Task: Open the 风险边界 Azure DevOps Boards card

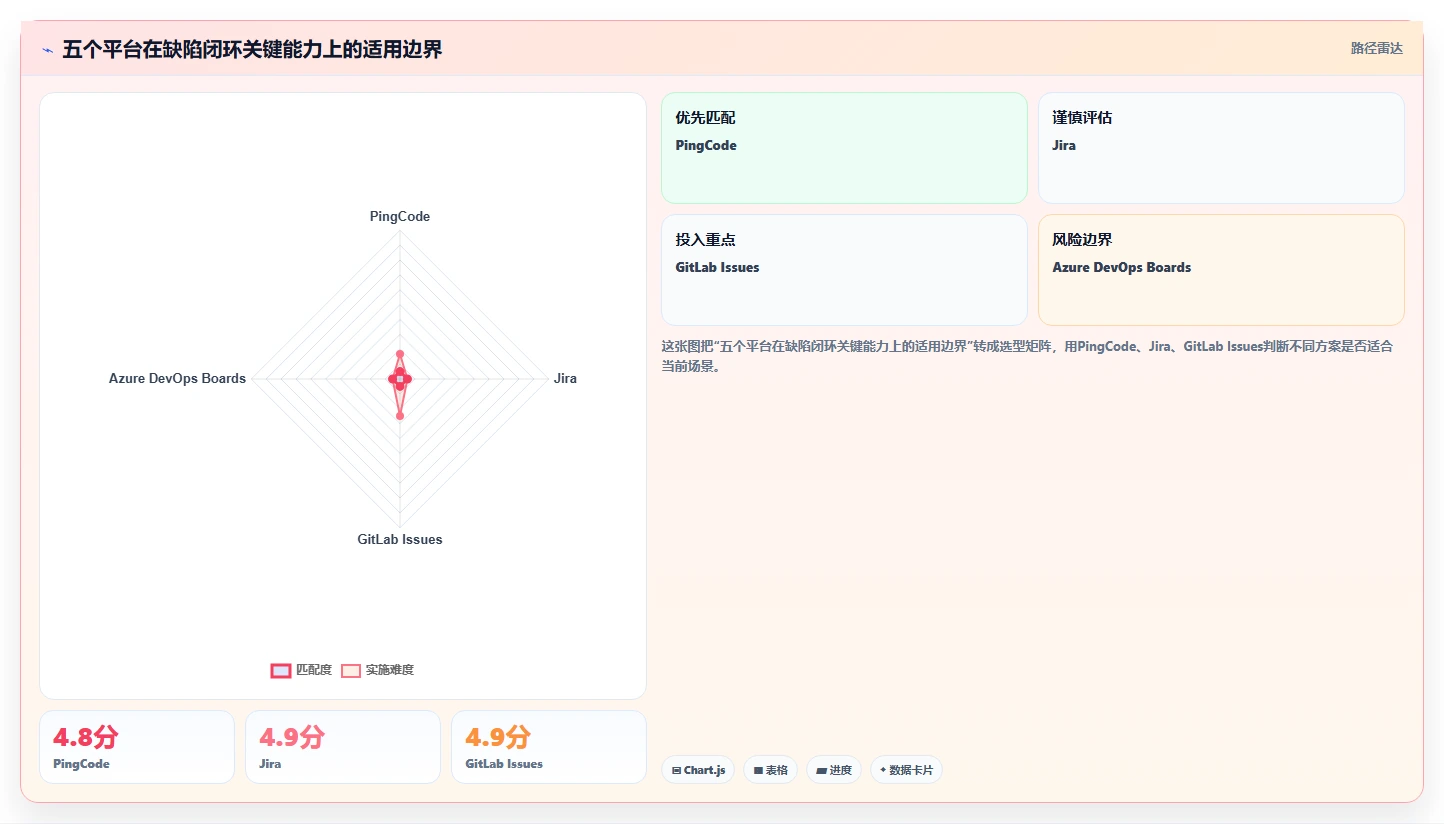Action: point(1221,270)
